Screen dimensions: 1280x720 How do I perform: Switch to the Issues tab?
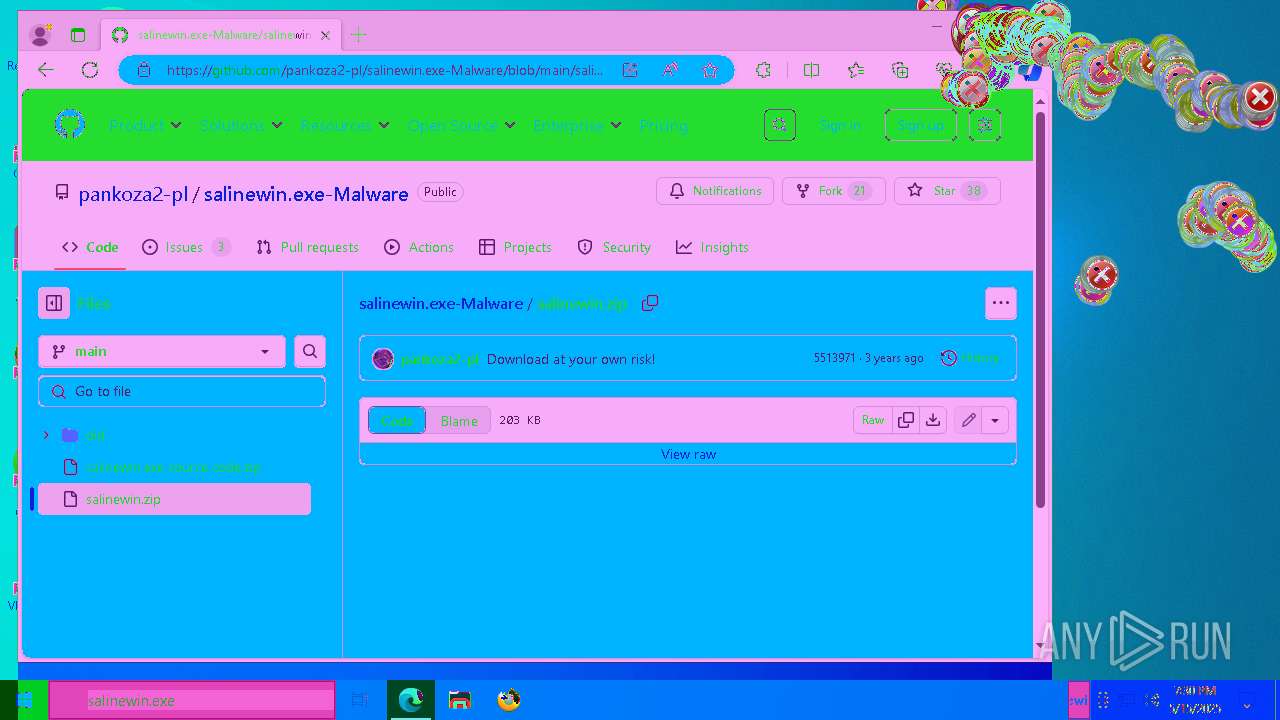coord(186,247)
